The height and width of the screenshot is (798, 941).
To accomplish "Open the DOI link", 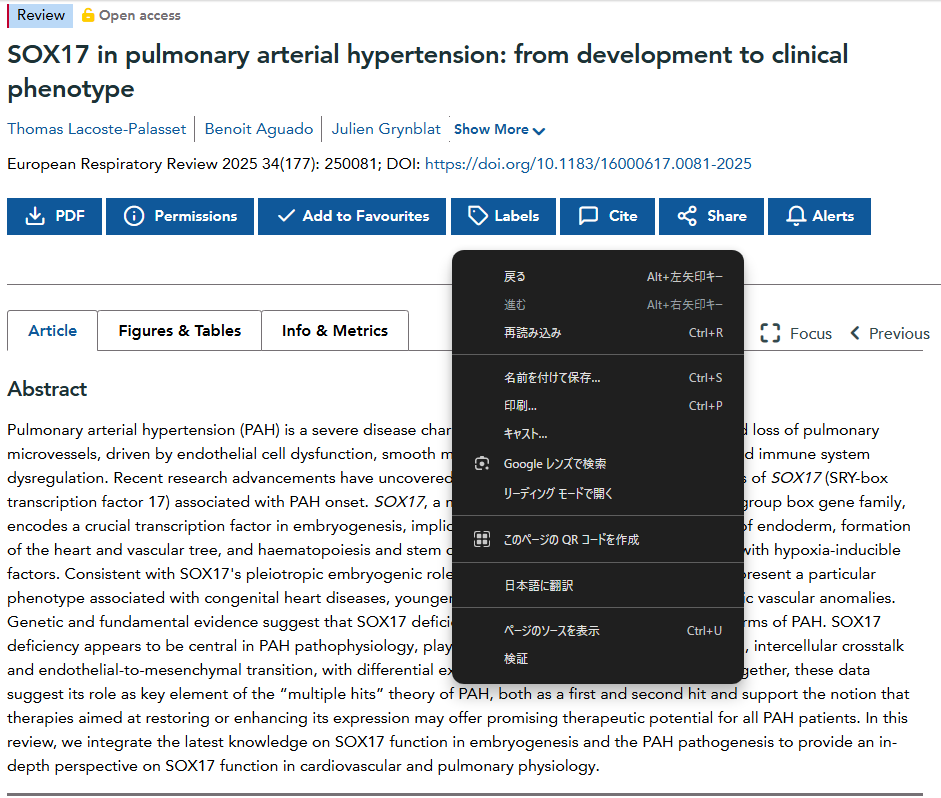I will (x=588, y=164).
